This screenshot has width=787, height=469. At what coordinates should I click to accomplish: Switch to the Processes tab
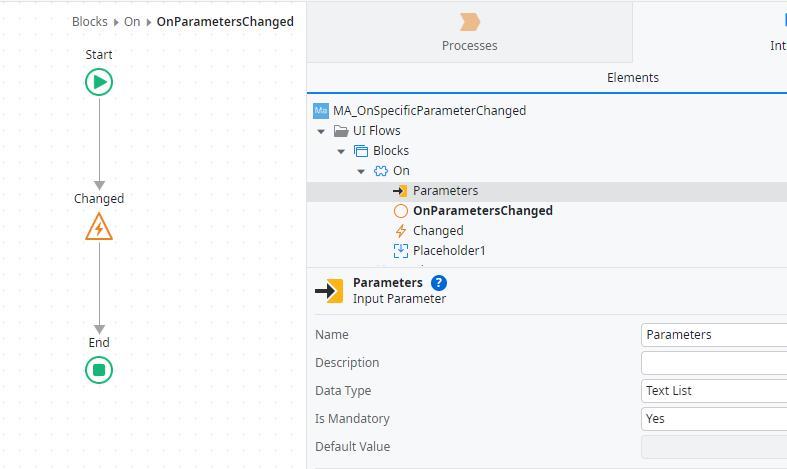[469, 32]
